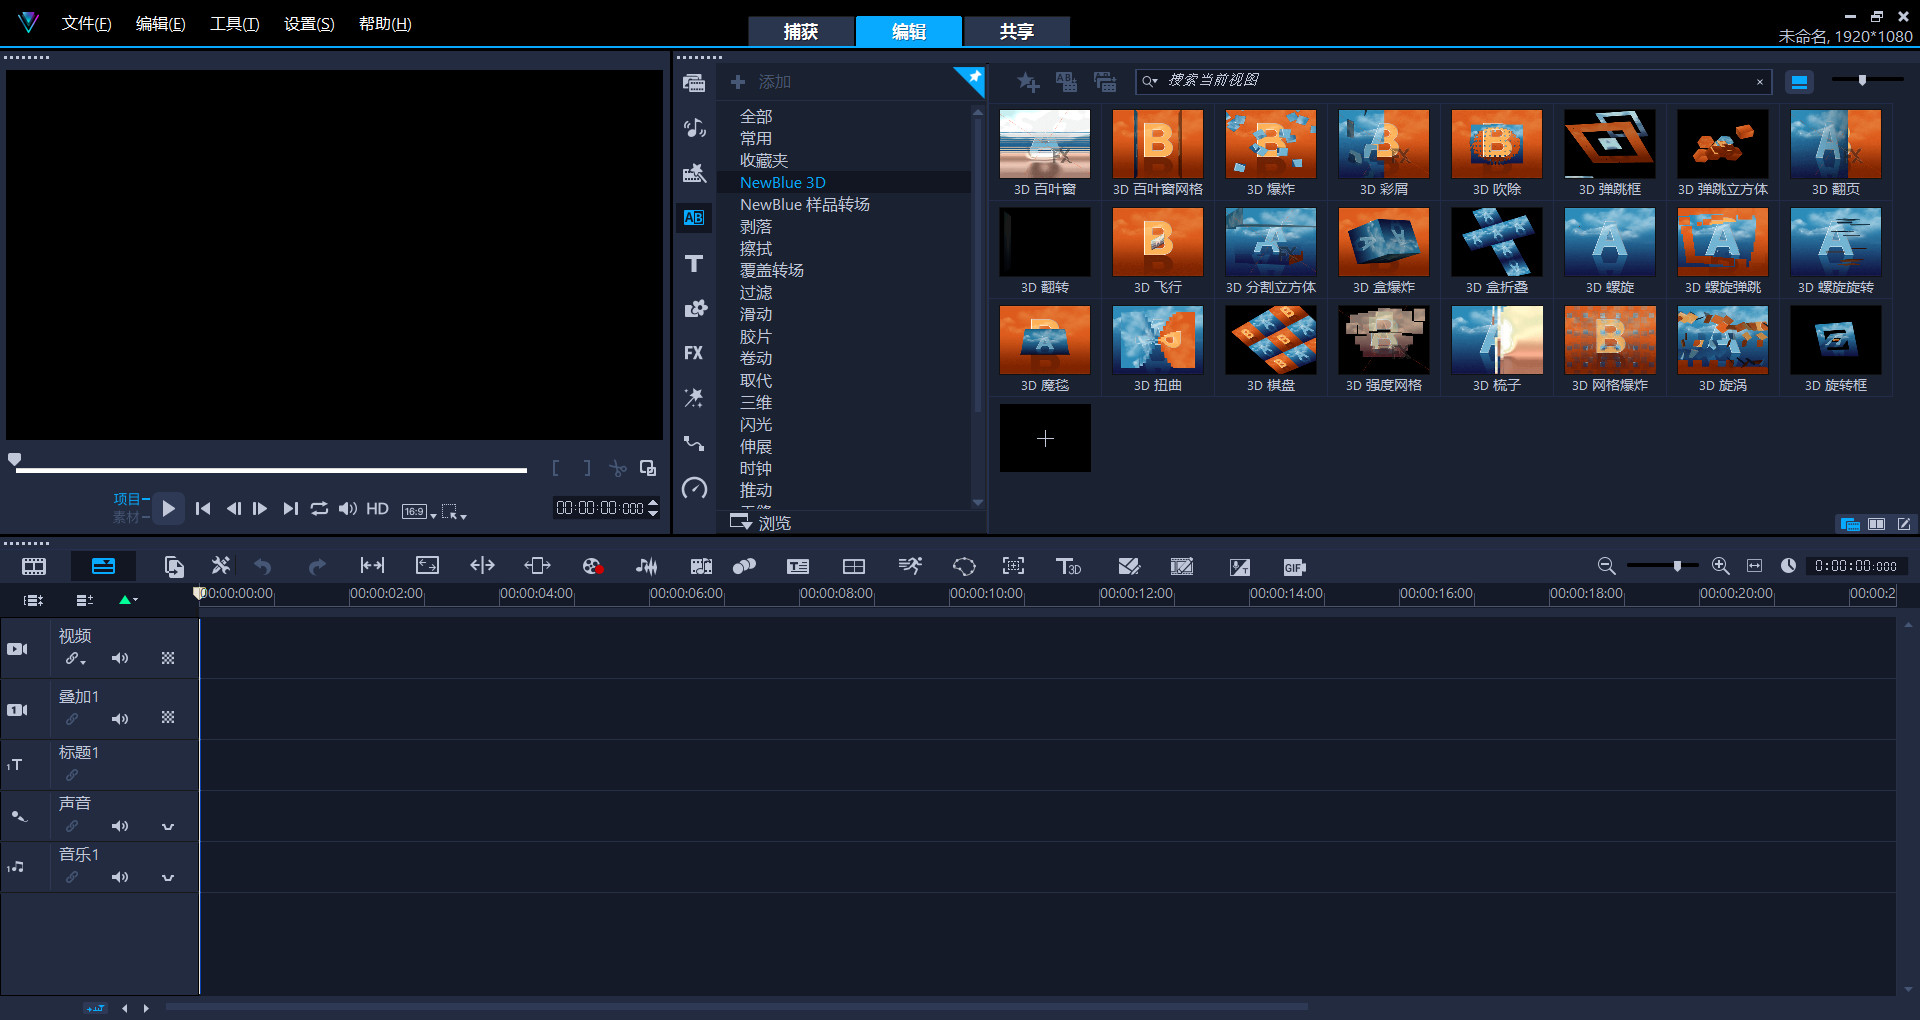Click the preview scrubber handle
1920x1020 pixels.
pos(14,460)
